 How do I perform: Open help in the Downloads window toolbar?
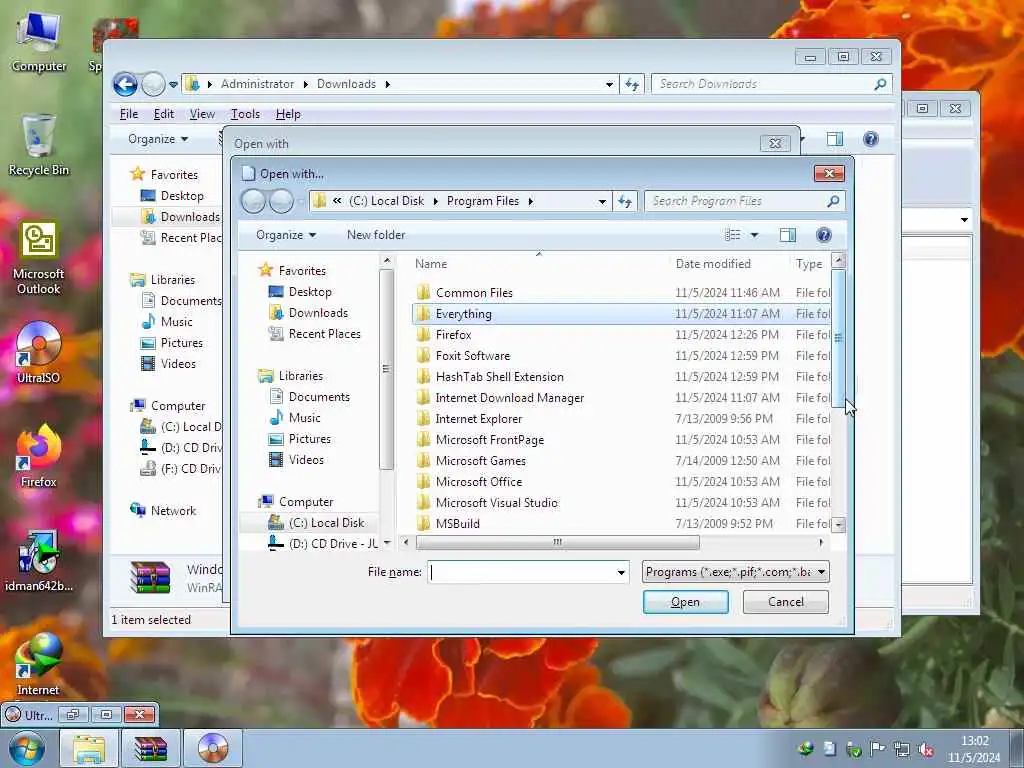coord(871,139)
